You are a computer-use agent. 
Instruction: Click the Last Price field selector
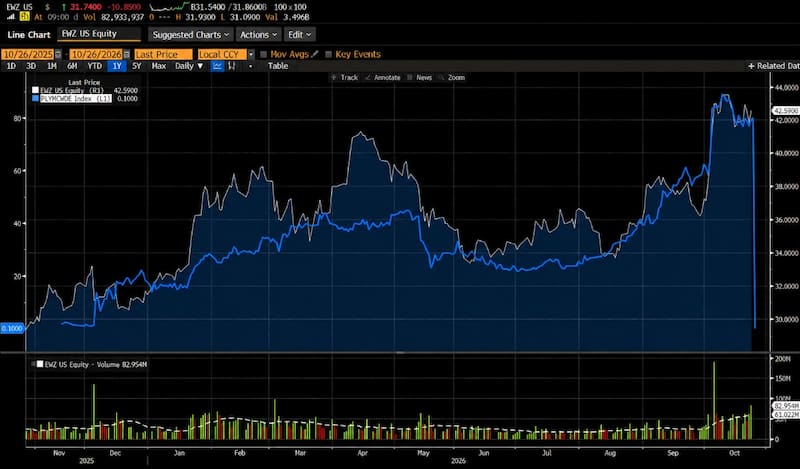[x=163, y=55]
